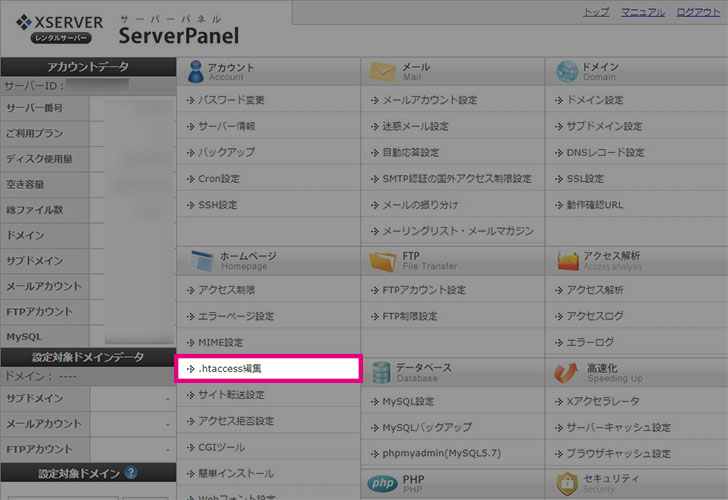Open サブドメイン設定
Screen dimensions: 728x500
point(604,126)
